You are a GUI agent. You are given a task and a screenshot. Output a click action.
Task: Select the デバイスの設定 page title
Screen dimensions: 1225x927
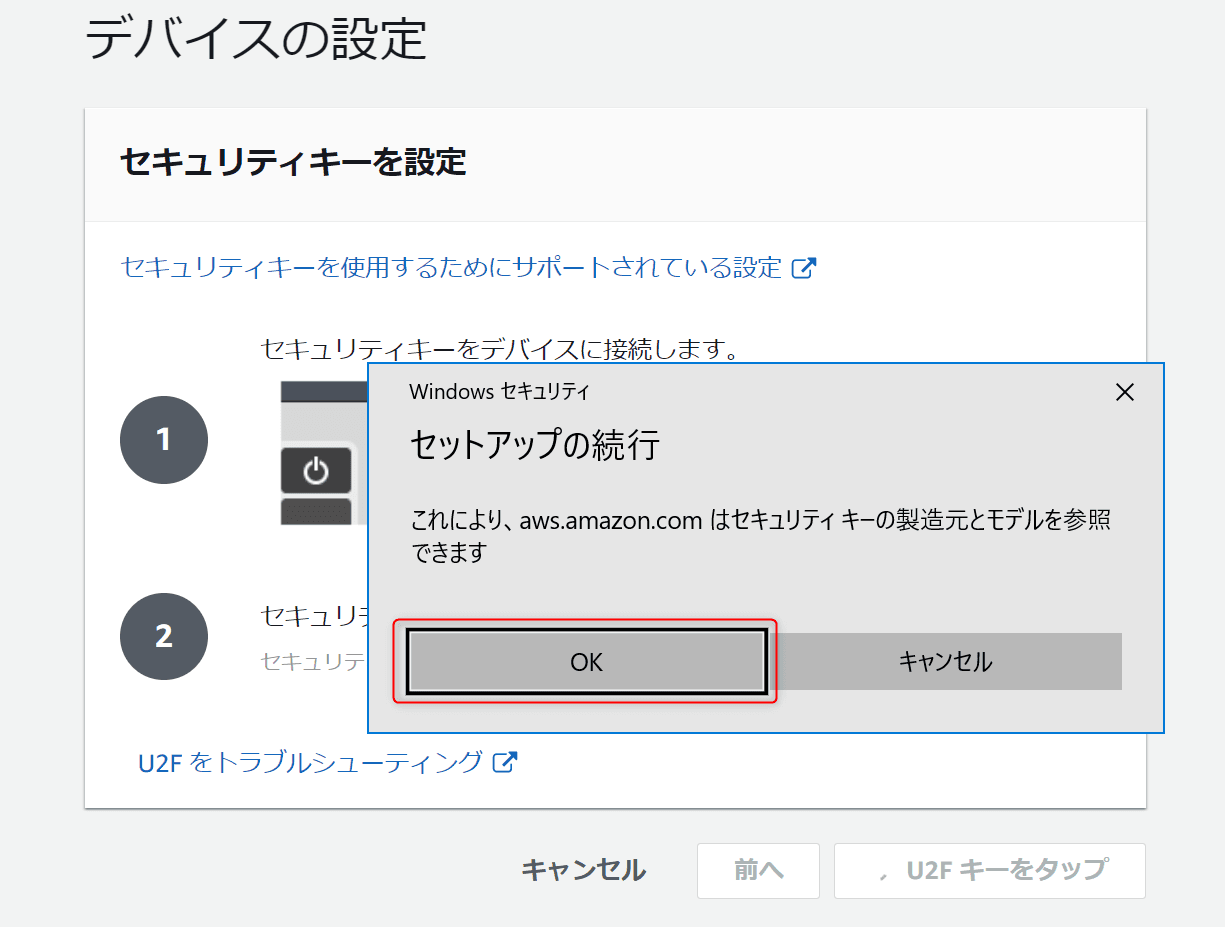point(256,39)
